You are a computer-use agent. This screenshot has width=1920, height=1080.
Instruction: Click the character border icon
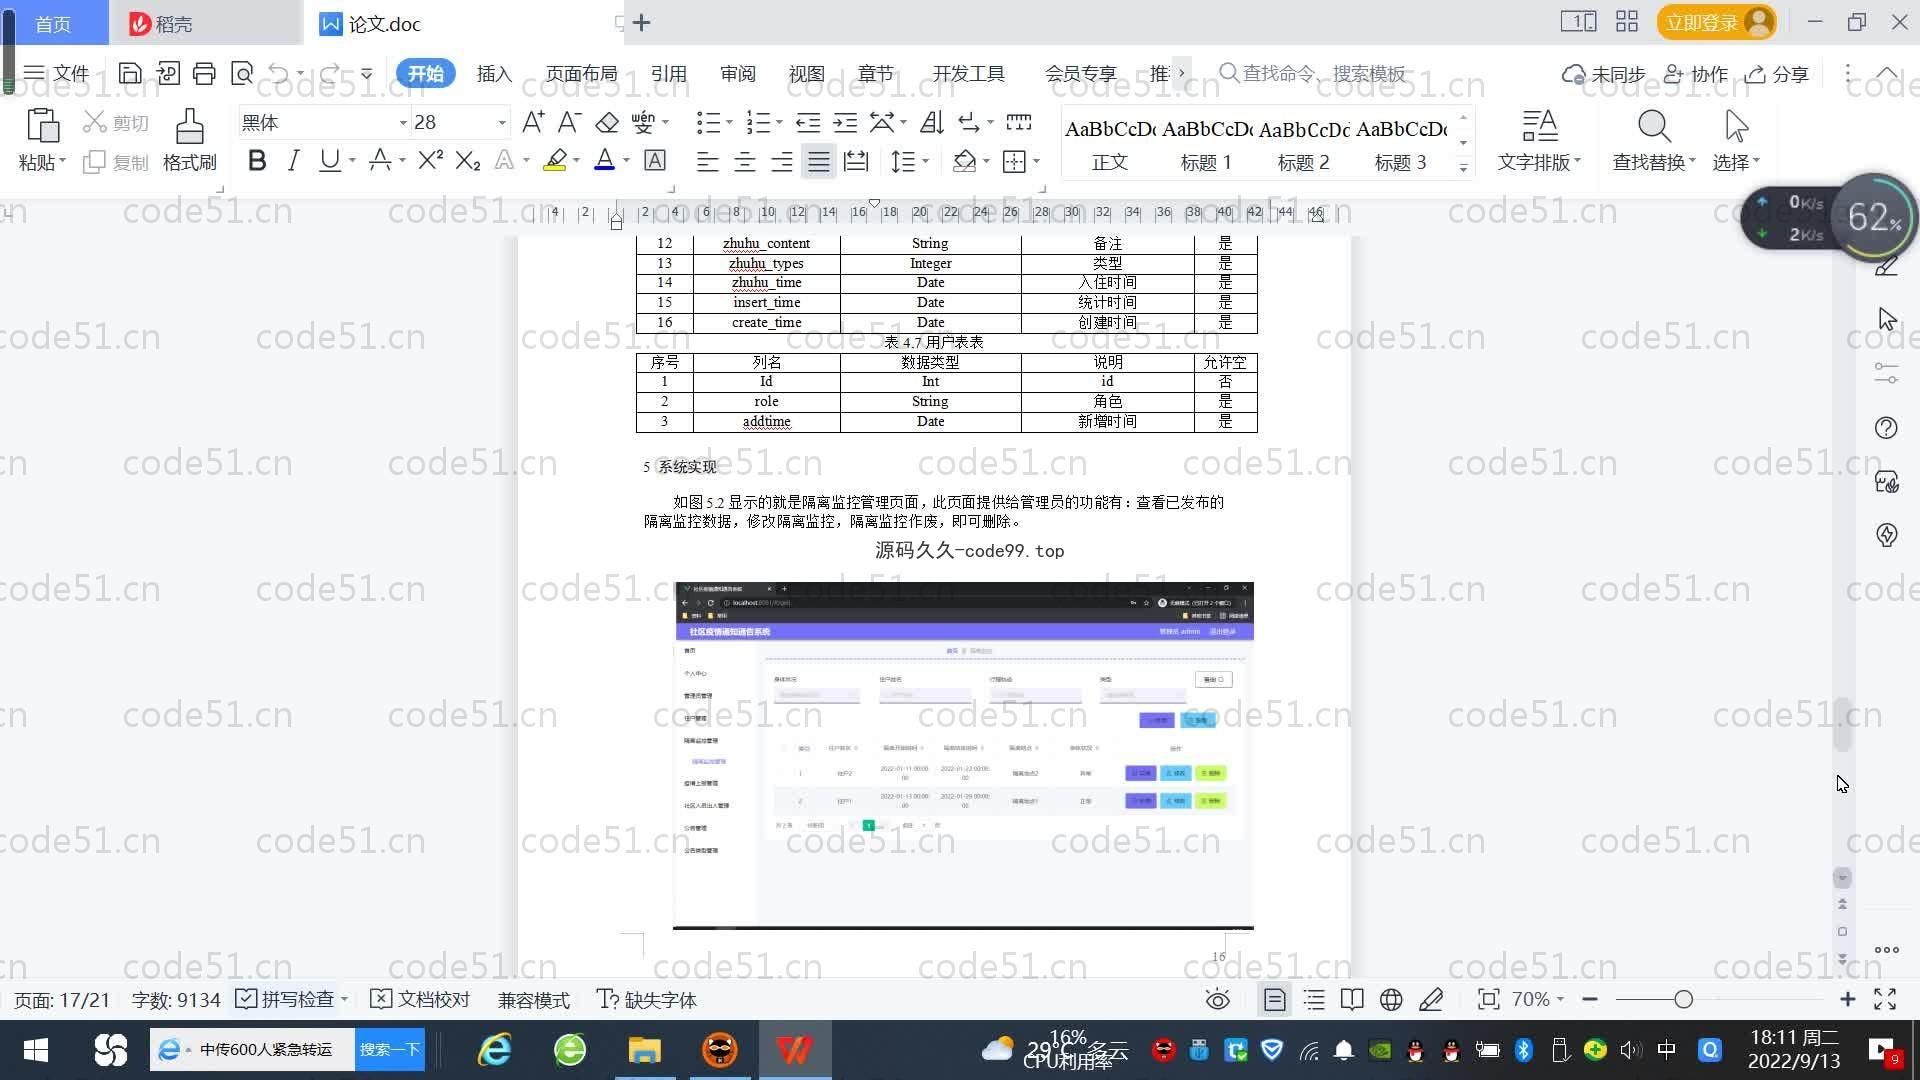tap(654, 160)
